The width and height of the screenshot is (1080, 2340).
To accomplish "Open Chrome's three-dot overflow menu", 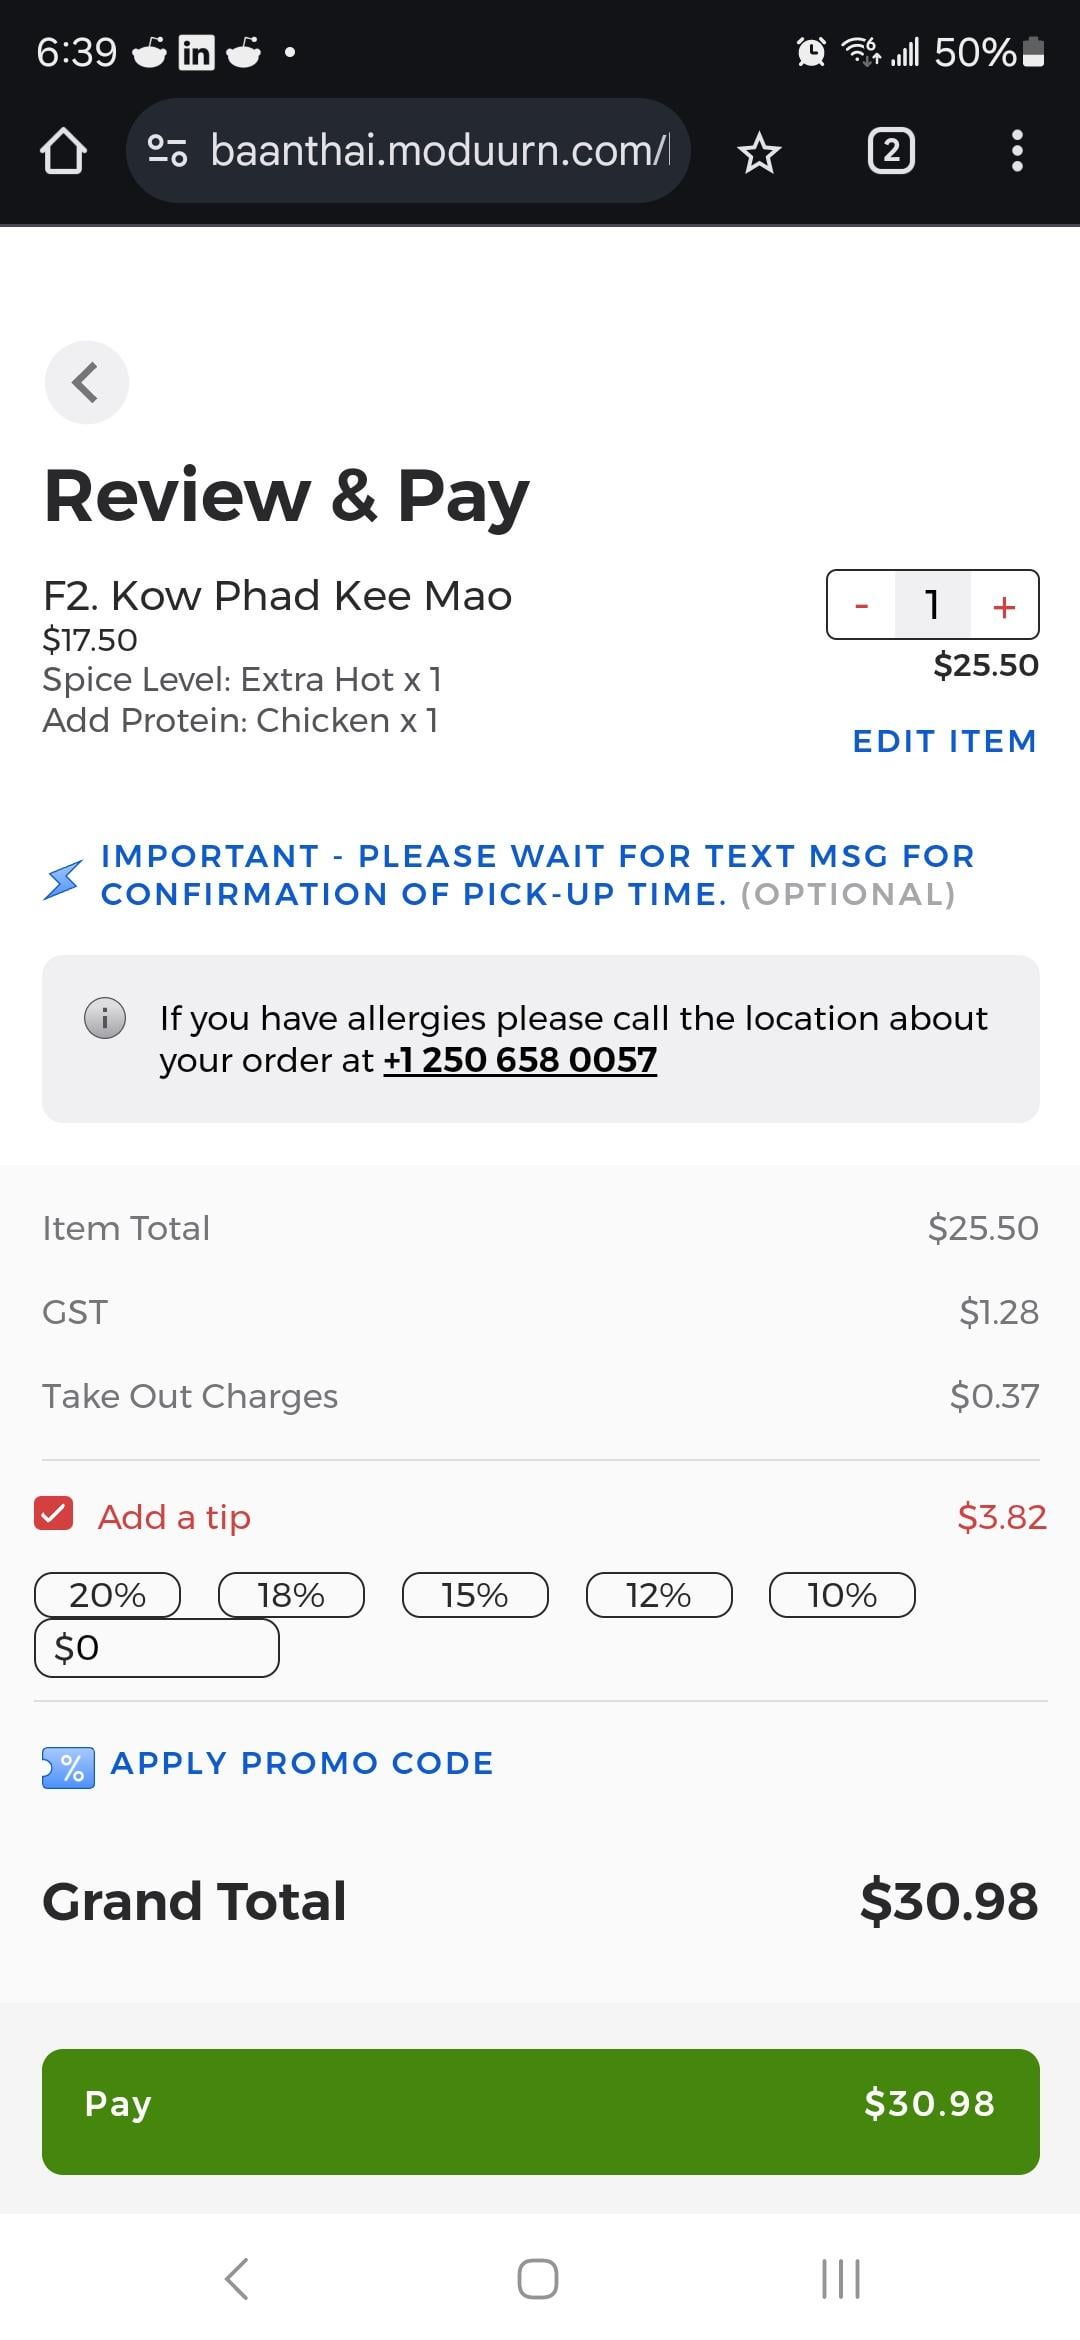I will [x=1017, y=152].
